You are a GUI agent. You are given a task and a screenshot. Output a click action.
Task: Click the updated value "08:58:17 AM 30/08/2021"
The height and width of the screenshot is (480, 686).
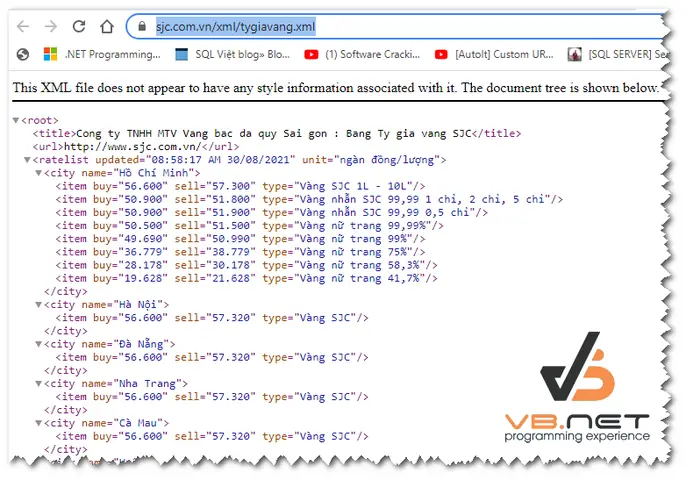point(220,160)
